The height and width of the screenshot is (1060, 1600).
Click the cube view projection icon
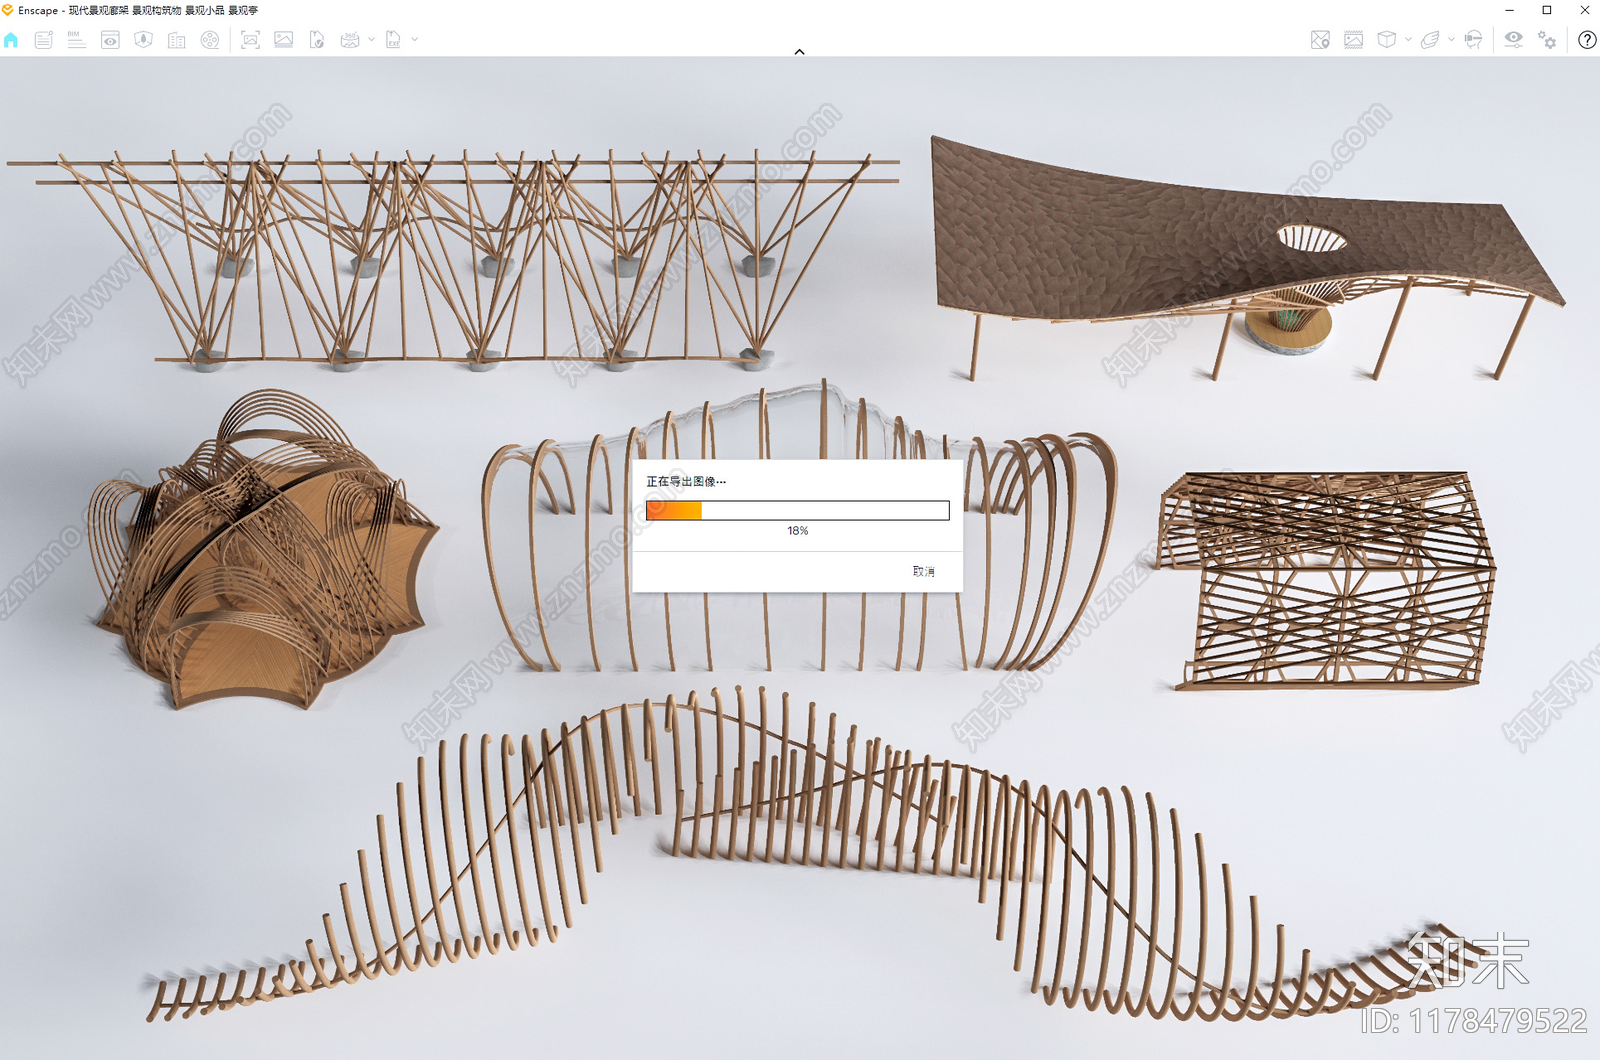(1386, 40)
